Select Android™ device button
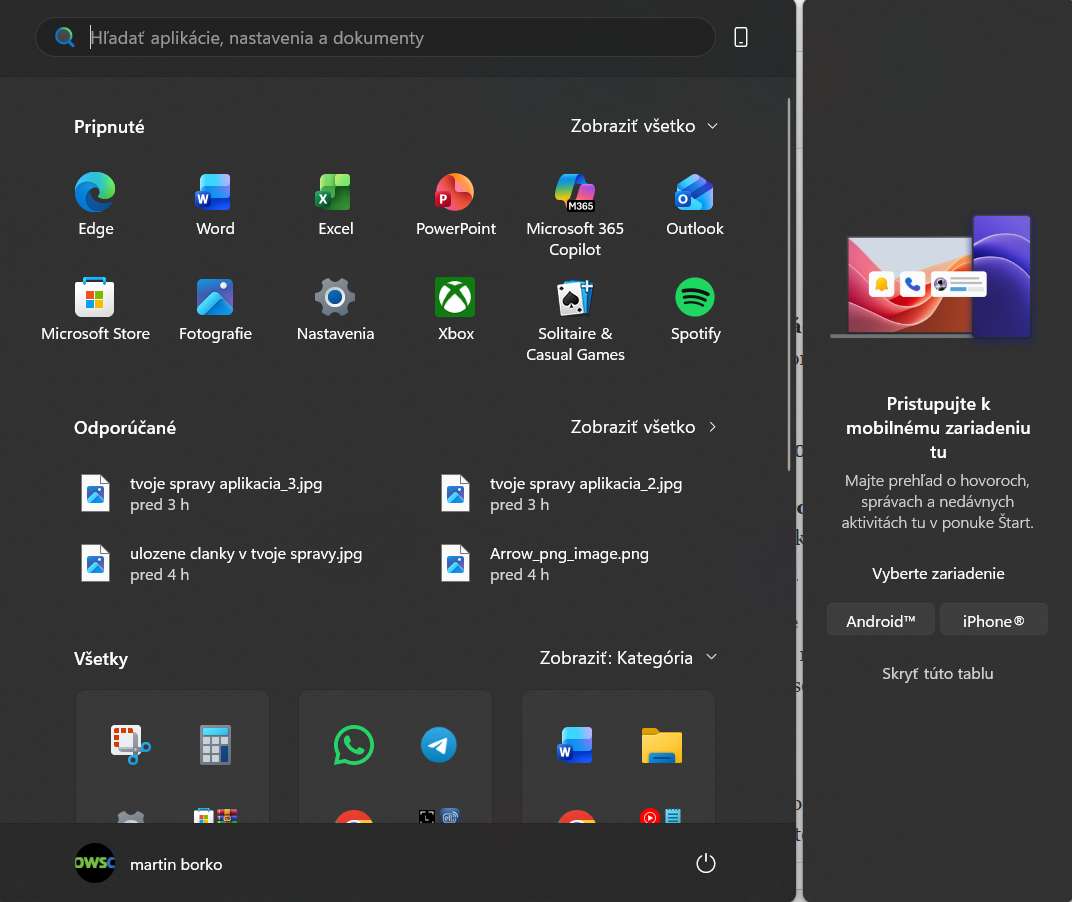Screen dimensions: 1072x902 click(880, 621)
